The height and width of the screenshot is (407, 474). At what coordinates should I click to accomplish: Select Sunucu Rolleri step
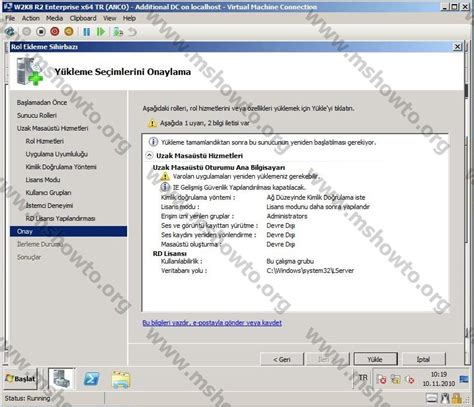pos(37,115)
